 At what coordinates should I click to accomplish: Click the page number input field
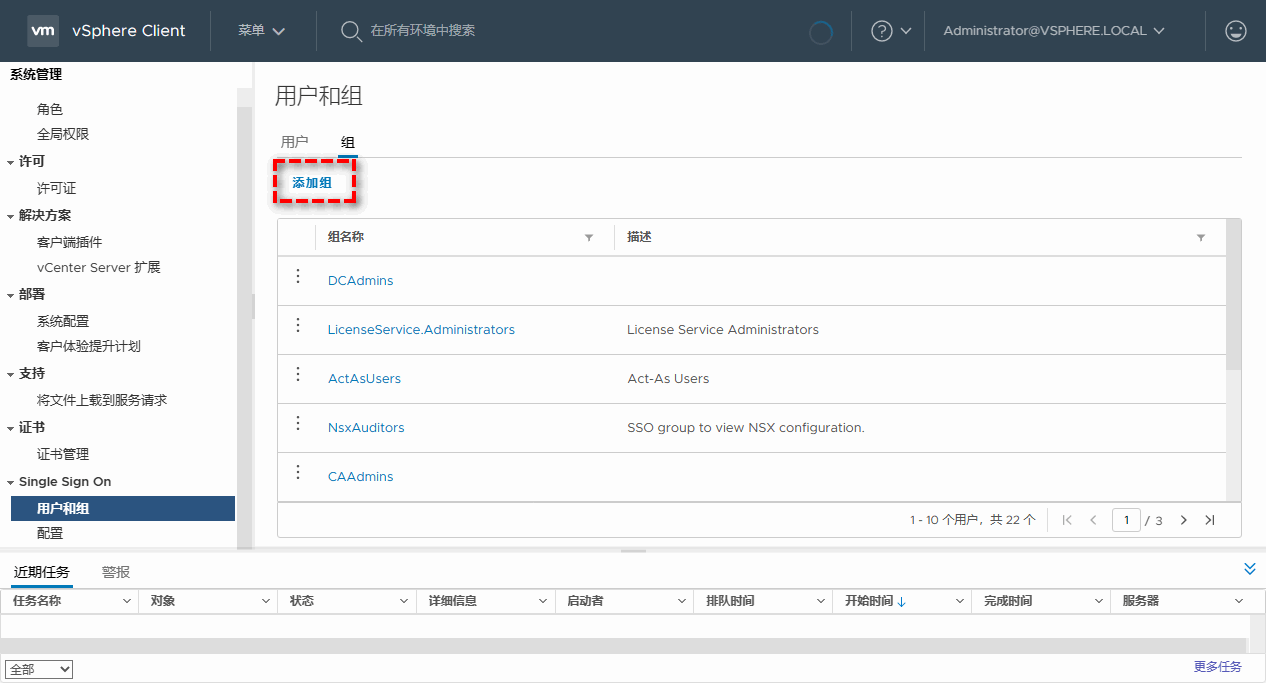[1126, 520]
